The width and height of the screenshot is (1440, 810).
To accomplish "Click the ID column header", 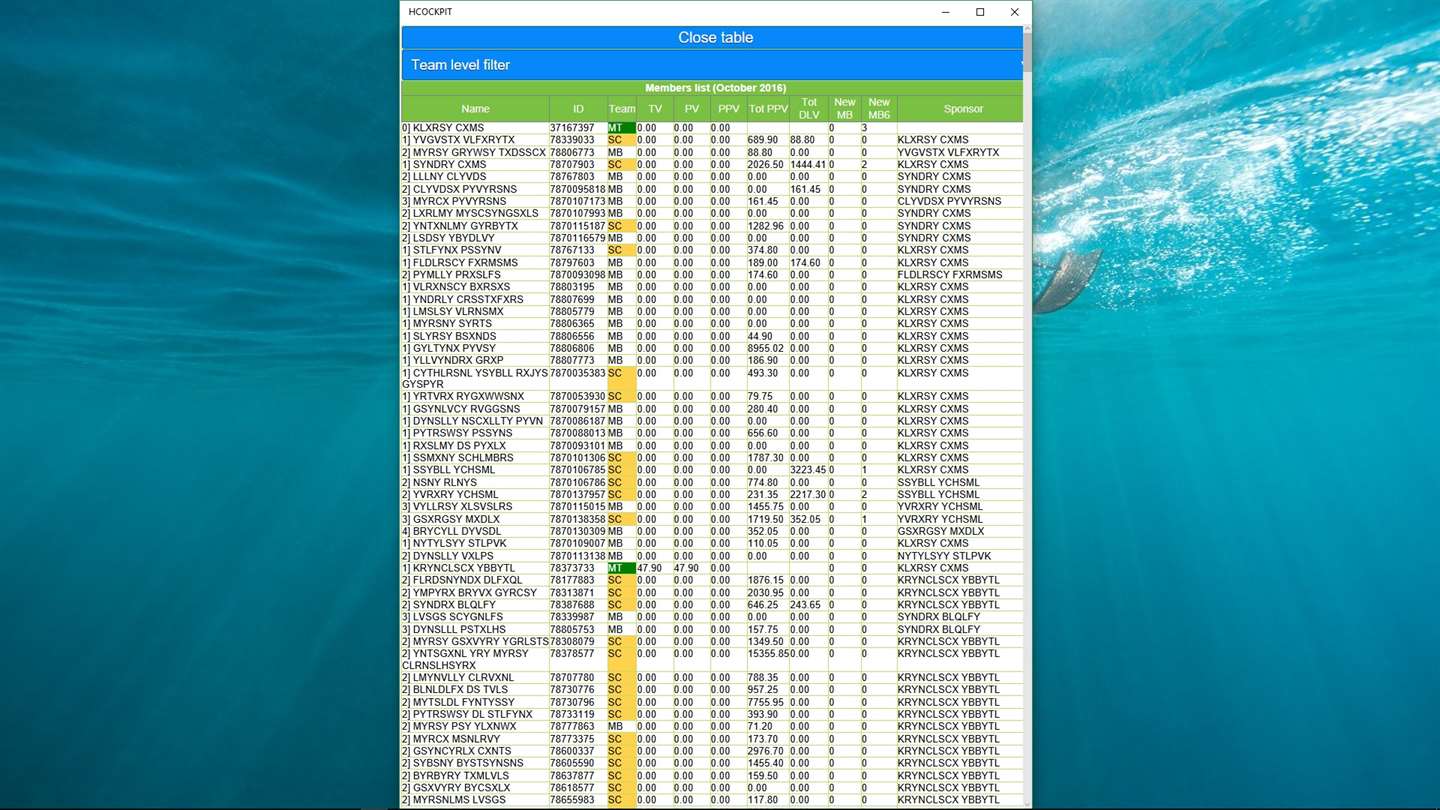I will [578, 109].
